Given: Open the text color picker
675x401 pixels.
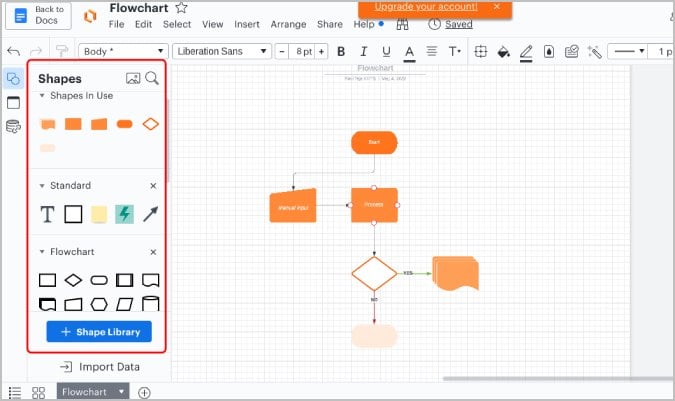Looking at the screenshot, I should [x=409, y=52].
